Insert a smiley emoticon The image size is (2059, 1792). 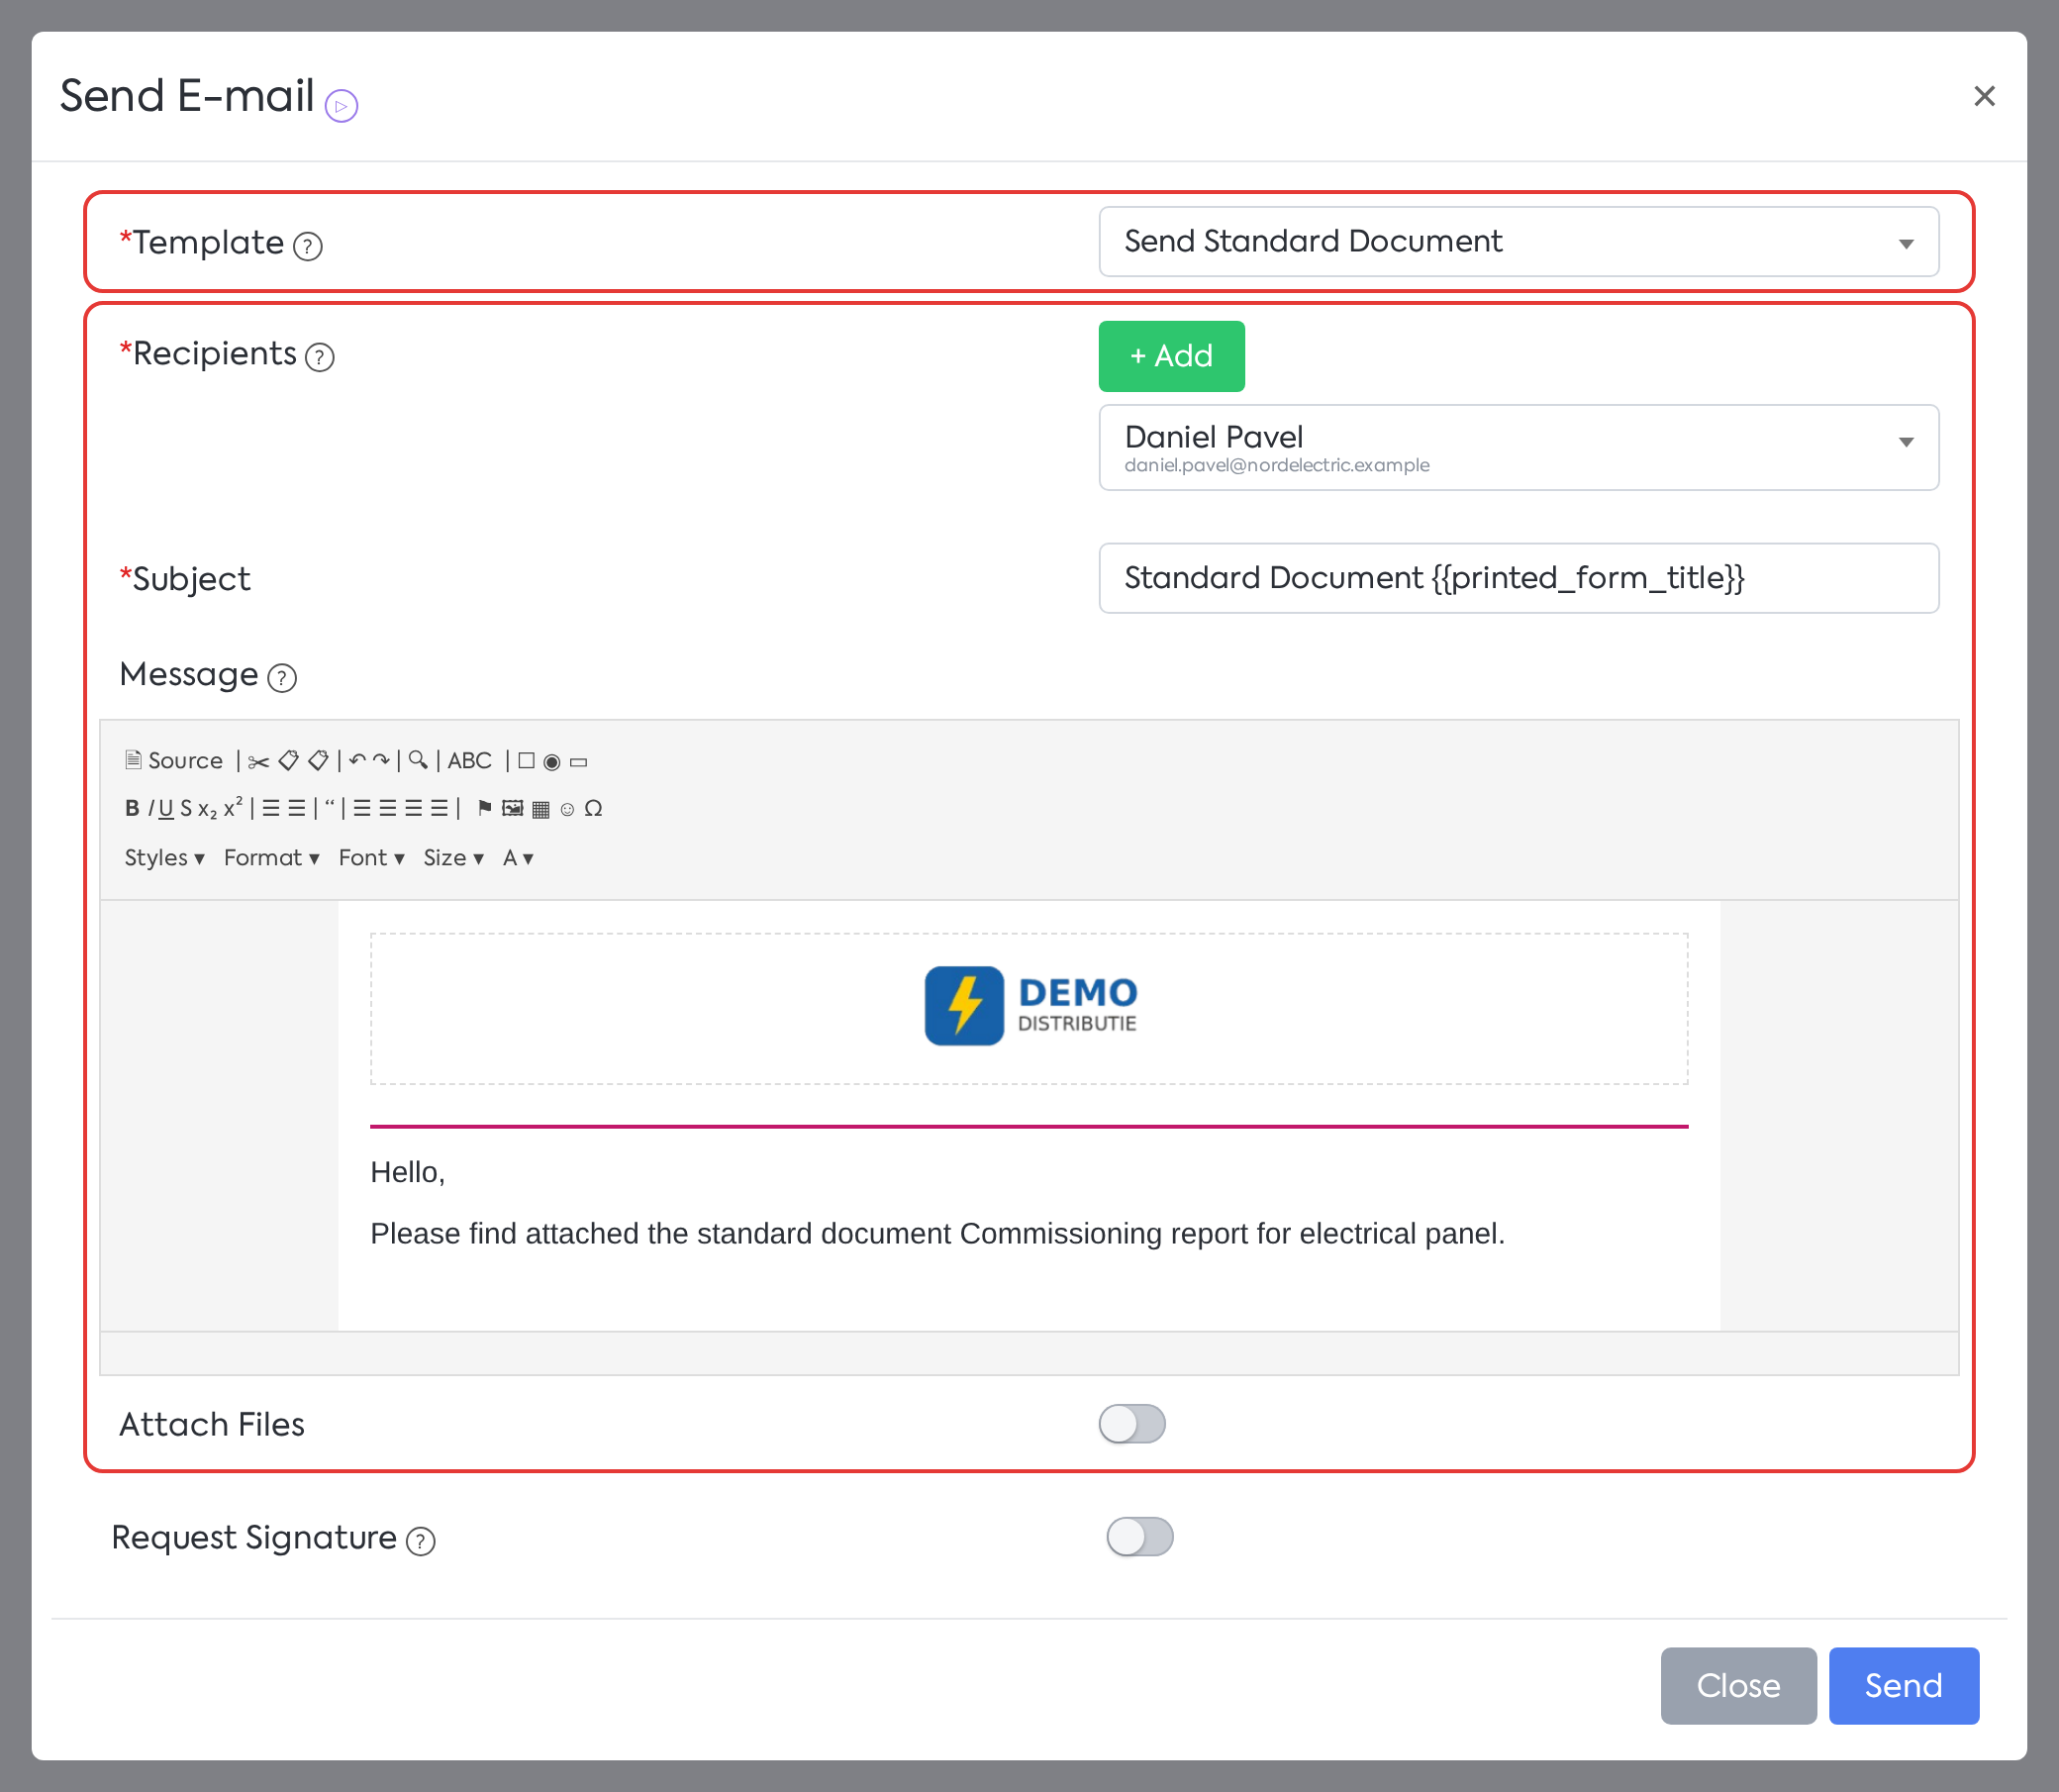567,809
